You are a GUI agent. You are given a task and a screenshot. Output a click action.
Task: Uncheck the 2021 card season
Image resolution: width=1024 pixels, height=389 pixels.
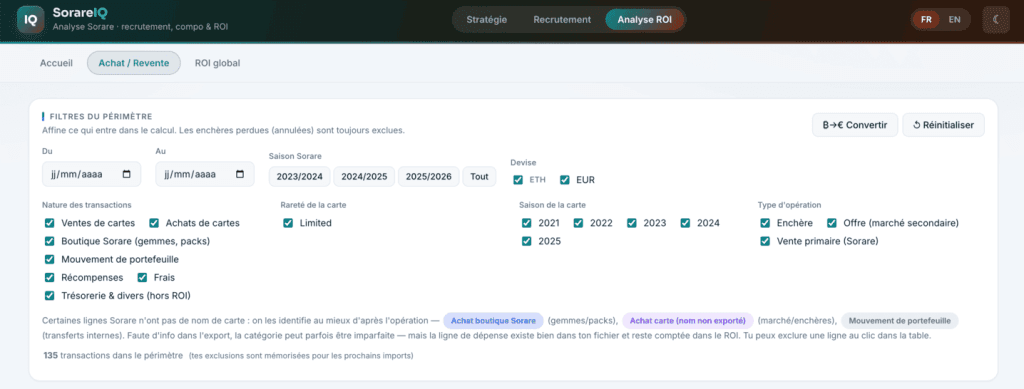(x=527, y=223)
